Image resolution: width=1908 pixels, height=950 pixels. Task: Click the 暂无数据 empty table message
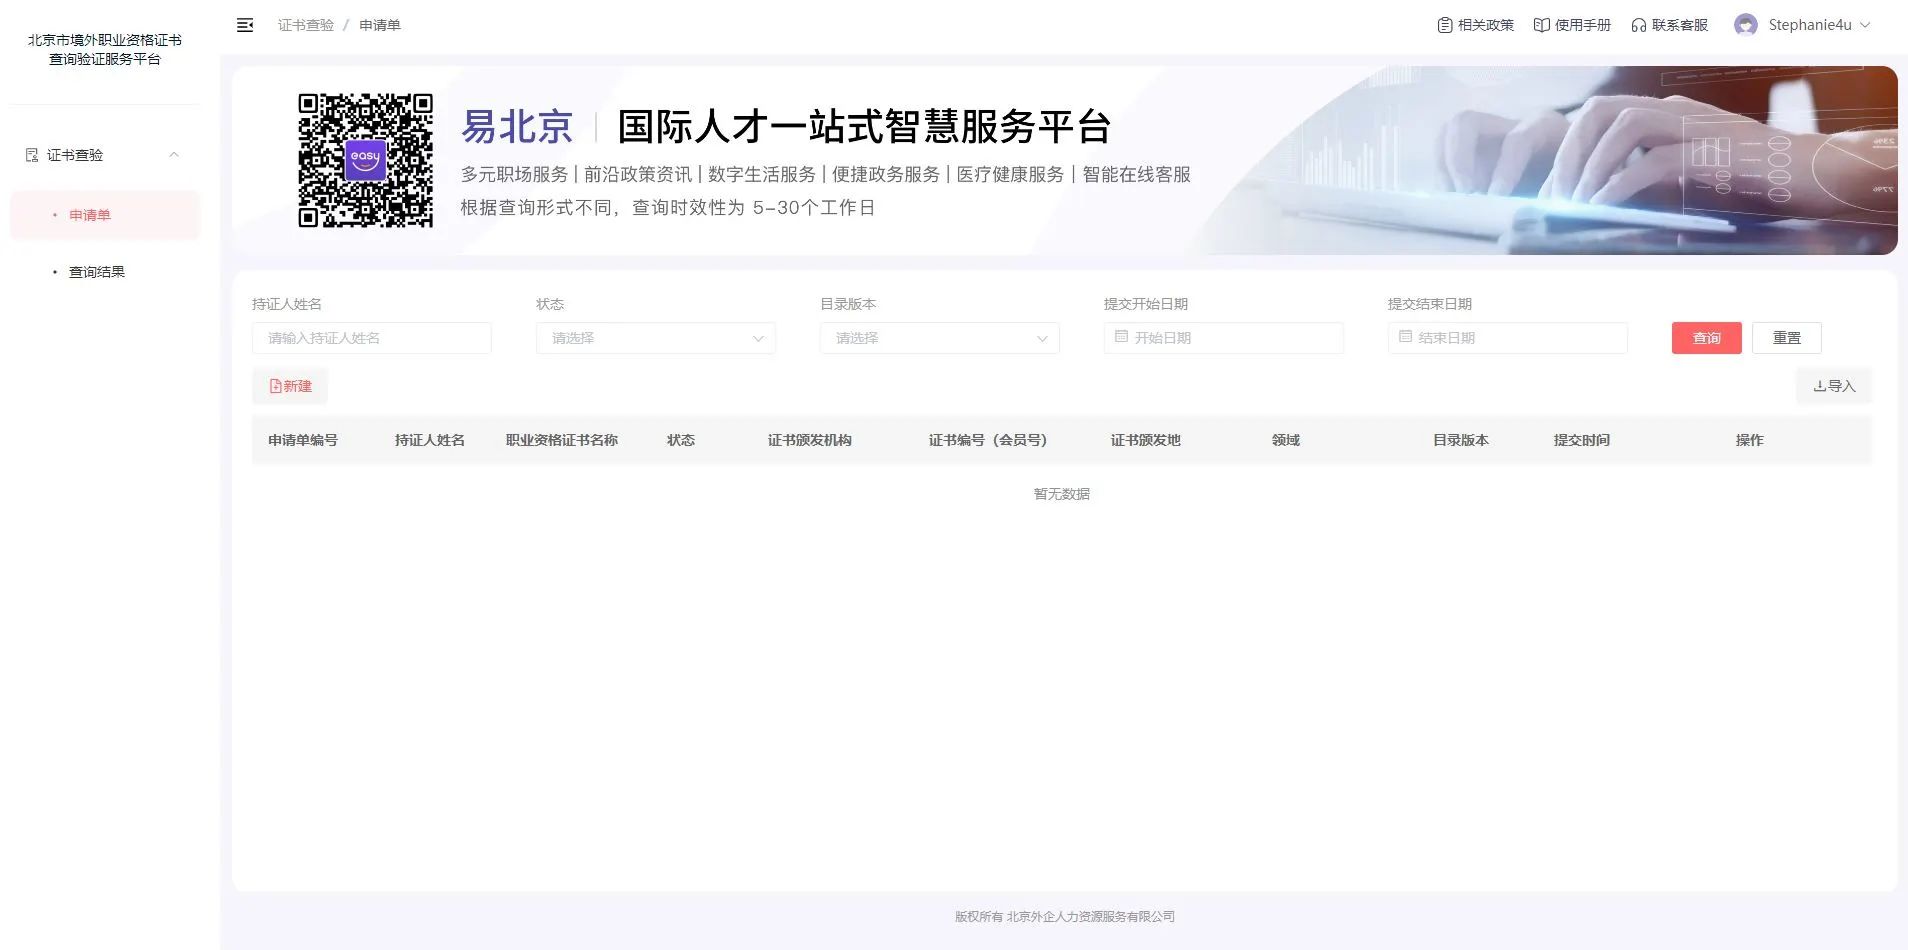(1062, 494)
